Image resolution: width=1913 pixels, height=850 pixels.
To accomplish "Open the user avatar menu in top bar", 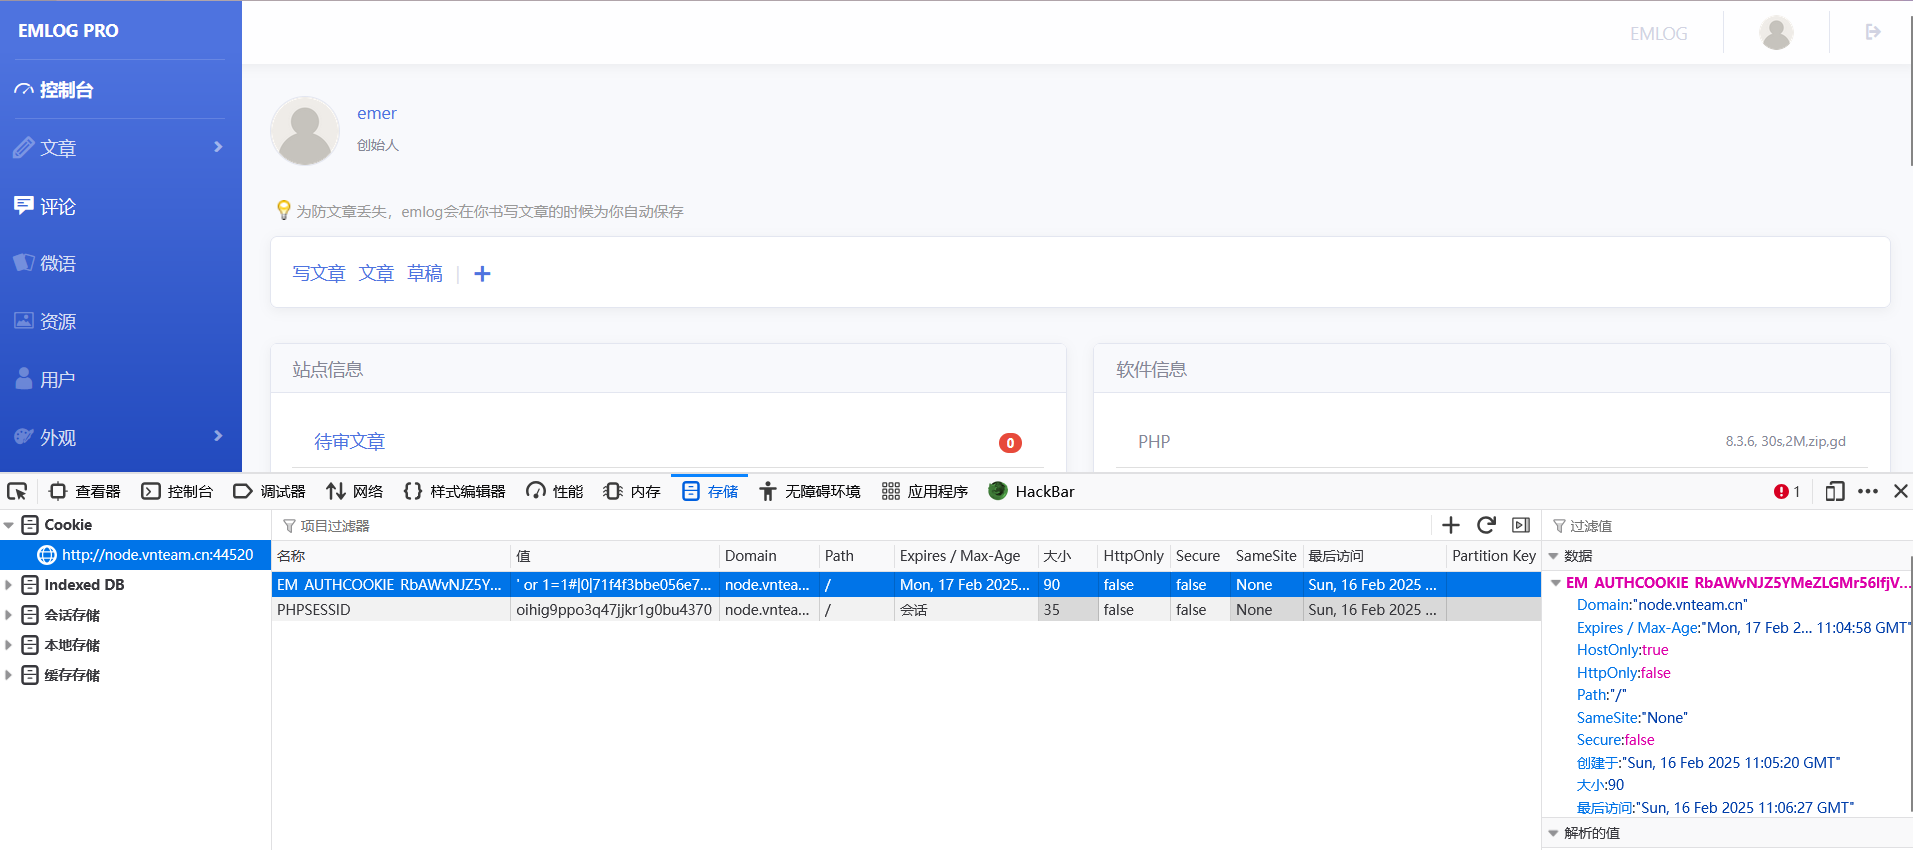I will pyautogui.click(x=1776, y=33).
